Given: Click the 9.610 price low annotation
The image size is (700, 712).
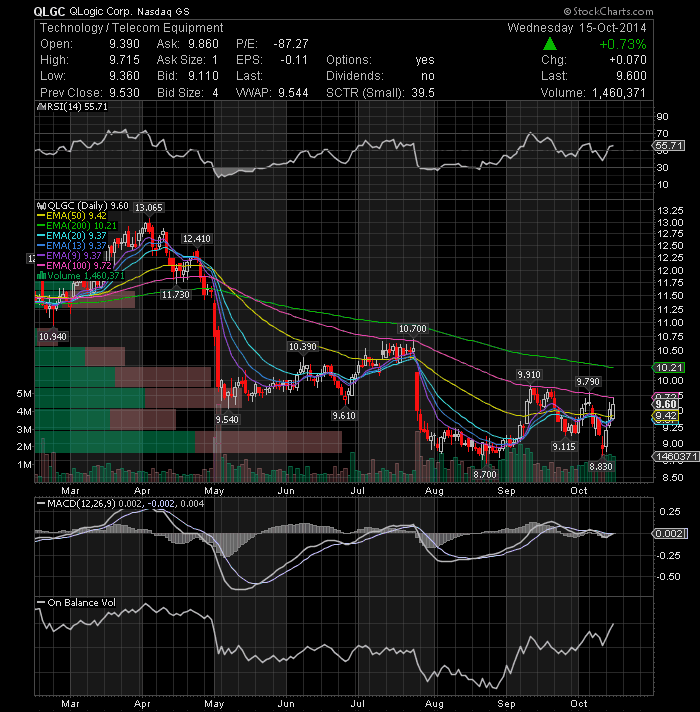Looking at the screenshot, I should pyautogui.click(x=344, y=415).
